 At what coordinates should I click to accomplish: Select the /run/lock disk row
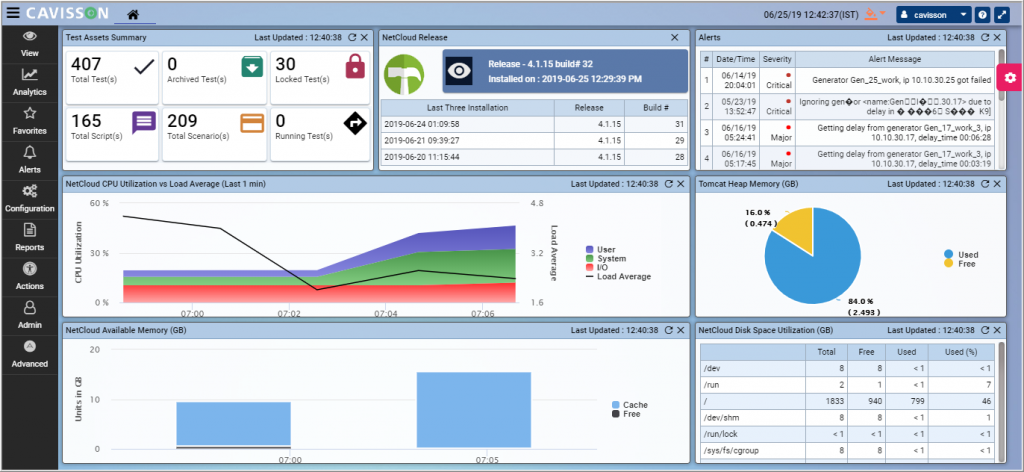click(x=847, y=433)
